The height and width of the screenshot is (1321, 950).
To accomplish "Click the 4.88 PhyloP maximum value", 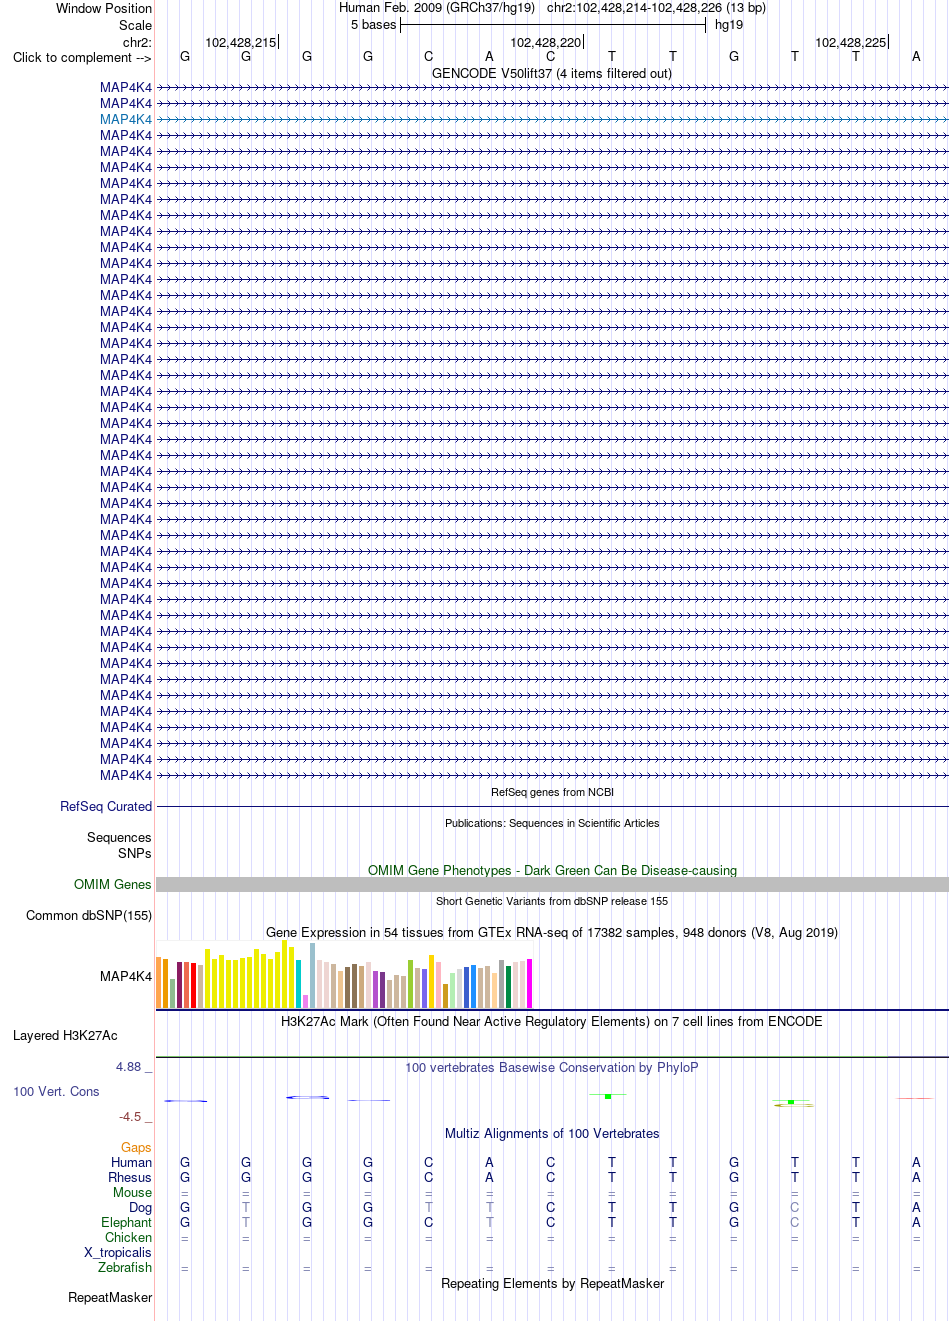I will (129, 1067).
